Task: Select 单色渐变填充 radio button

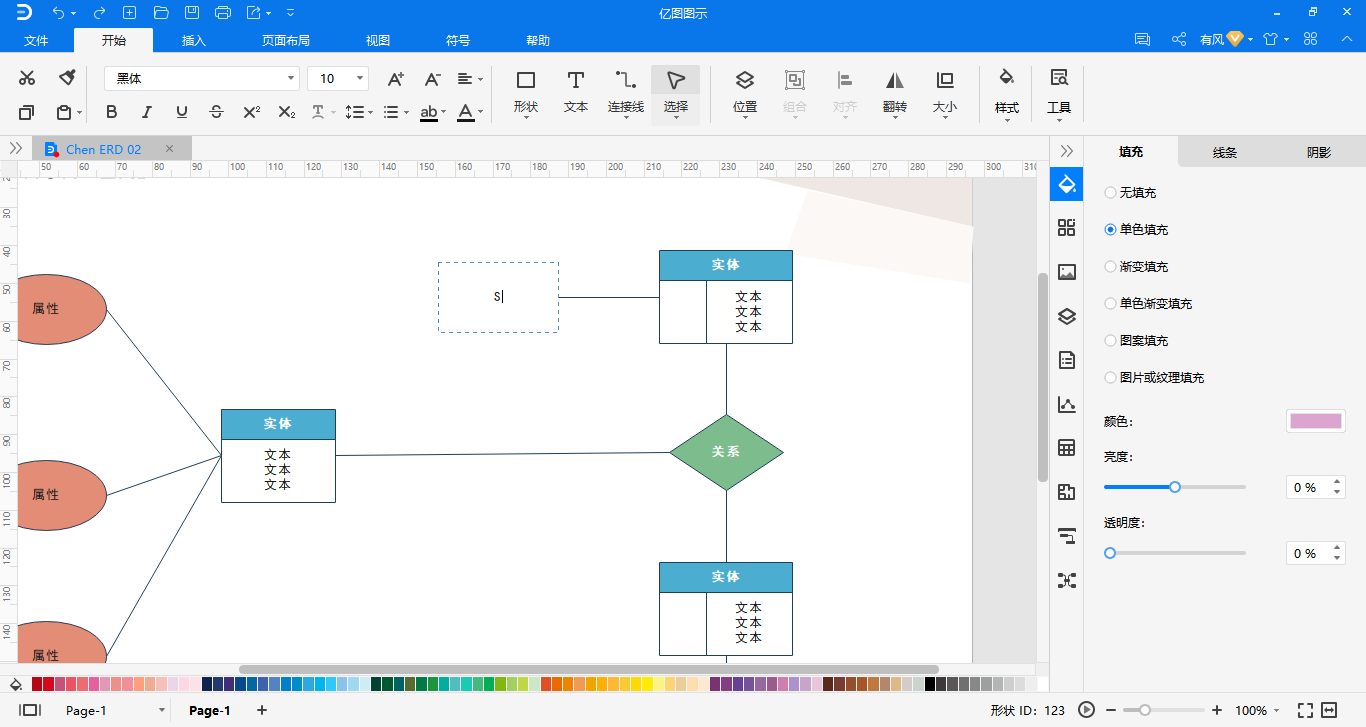Action: point(1110,303)
